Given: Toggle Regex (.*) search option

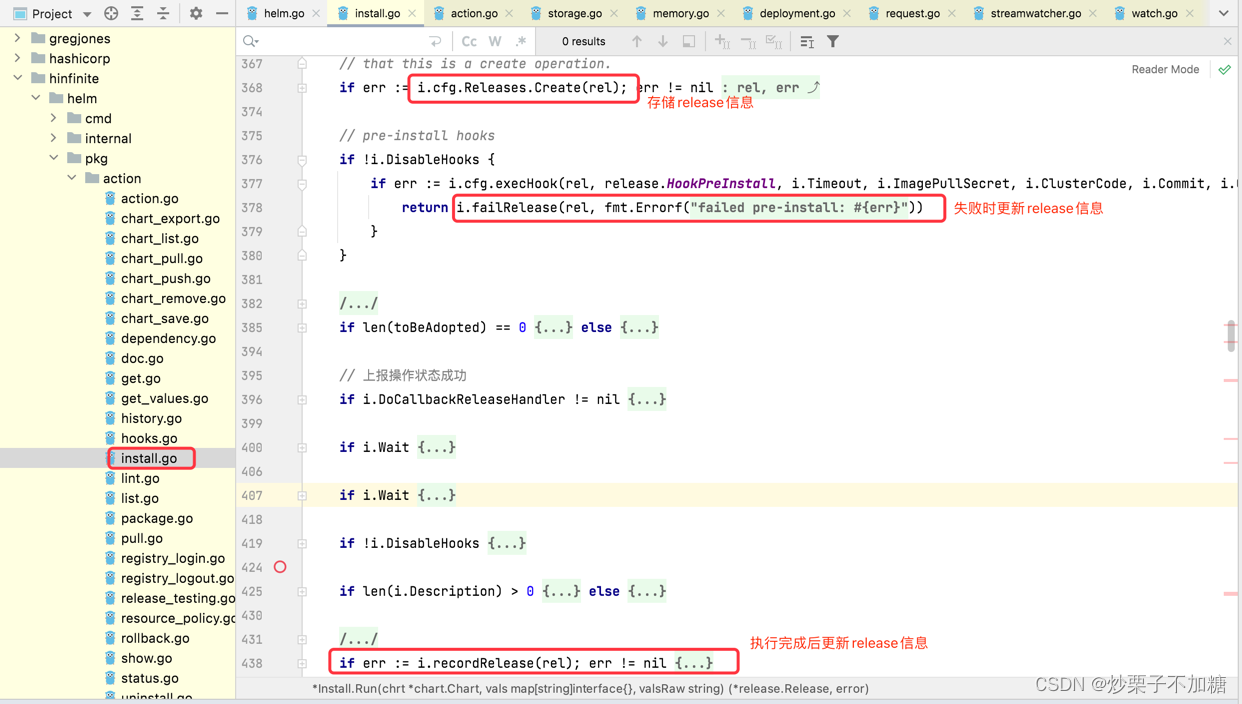Looking at the screenshot, I should [521, 42].
